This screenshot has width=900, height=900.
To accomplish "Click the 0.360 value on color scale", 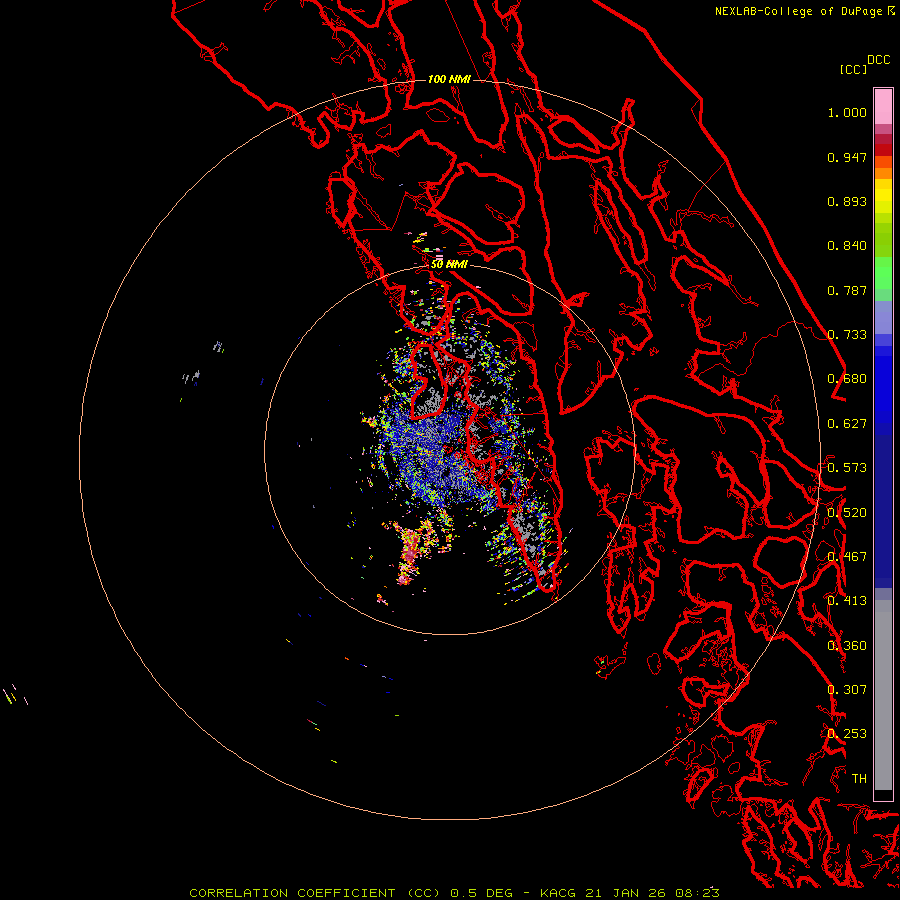I will [x=847, y=646].
